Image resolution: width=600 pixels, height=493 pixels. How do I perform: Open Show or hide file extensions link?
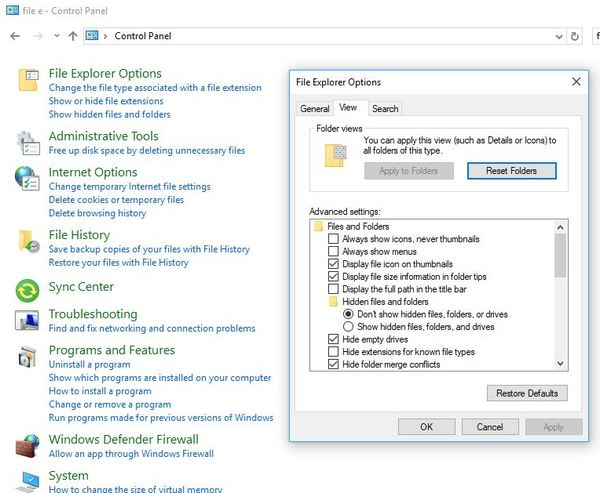coord(106,101)
